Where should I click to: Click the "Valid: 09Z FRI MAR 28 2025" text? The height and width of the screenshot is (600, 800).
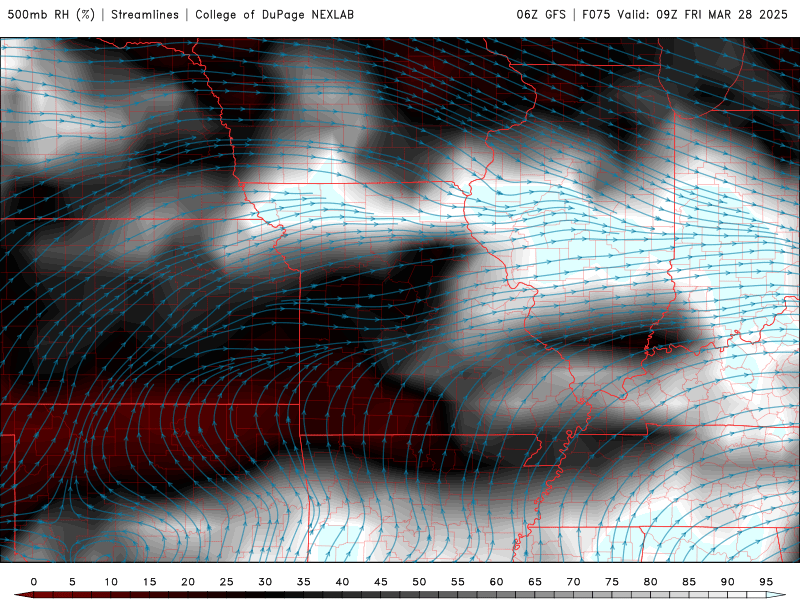[703, 14]
